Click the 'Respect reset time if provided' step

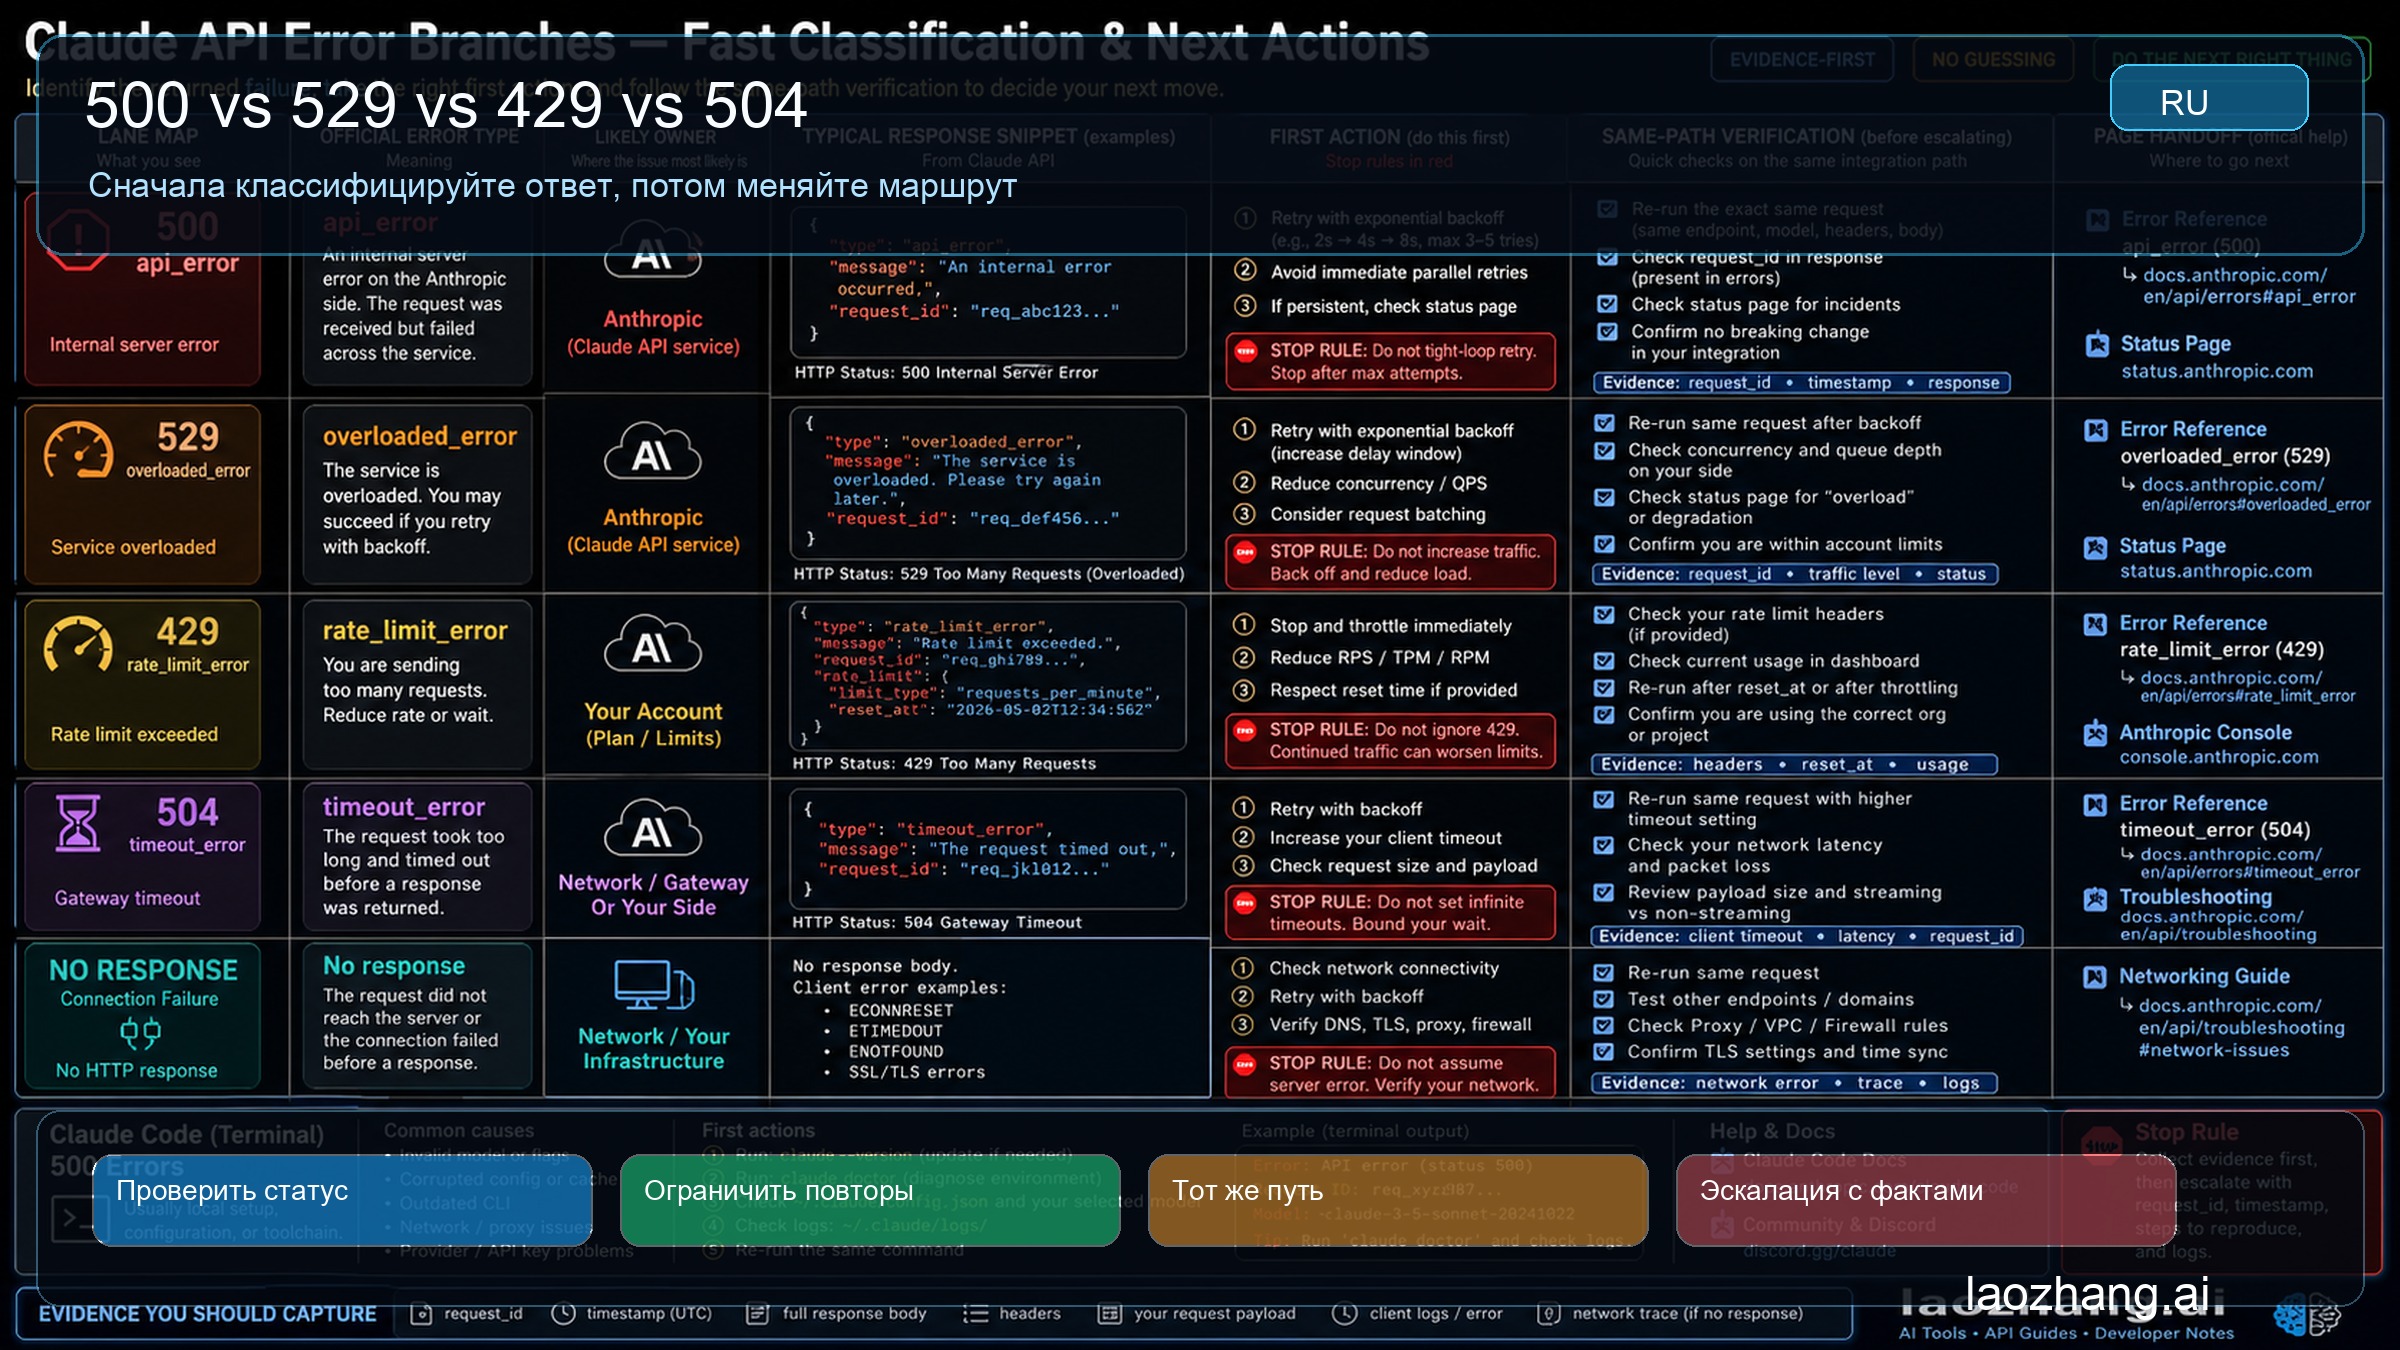1393,690
